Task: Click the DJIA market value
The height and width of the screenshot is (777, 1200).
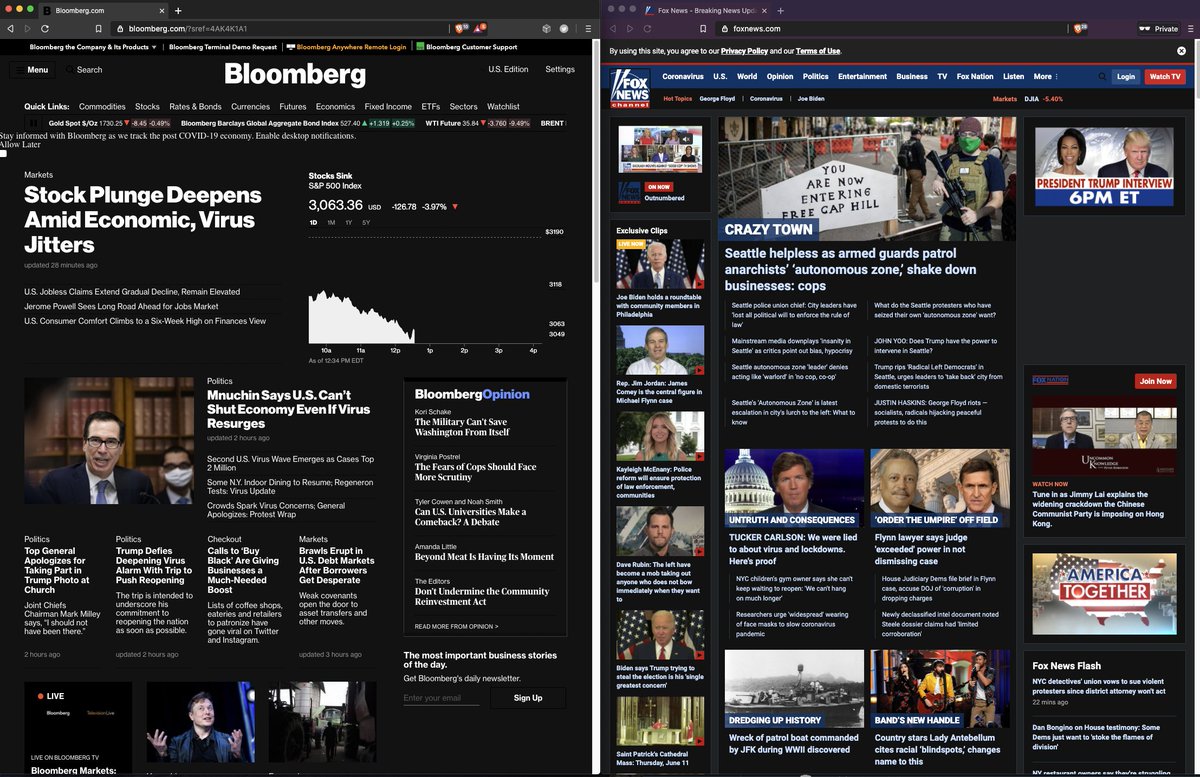Action: [x=1052, y=99]
